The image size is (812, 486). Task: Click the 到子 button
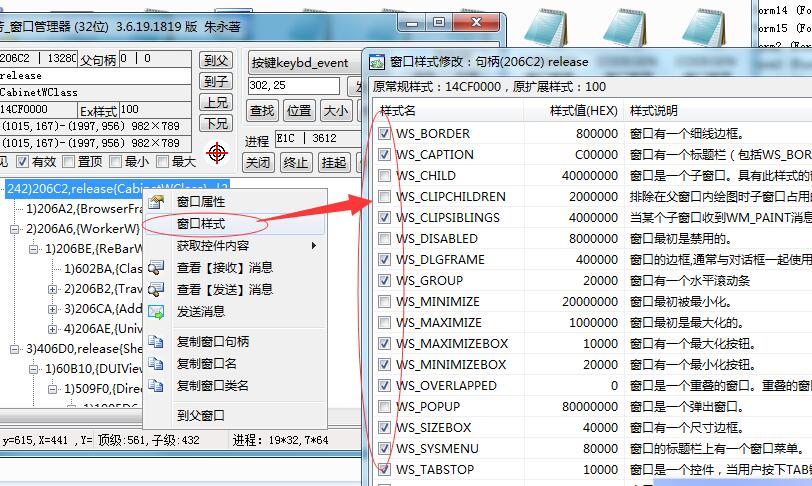216,81
